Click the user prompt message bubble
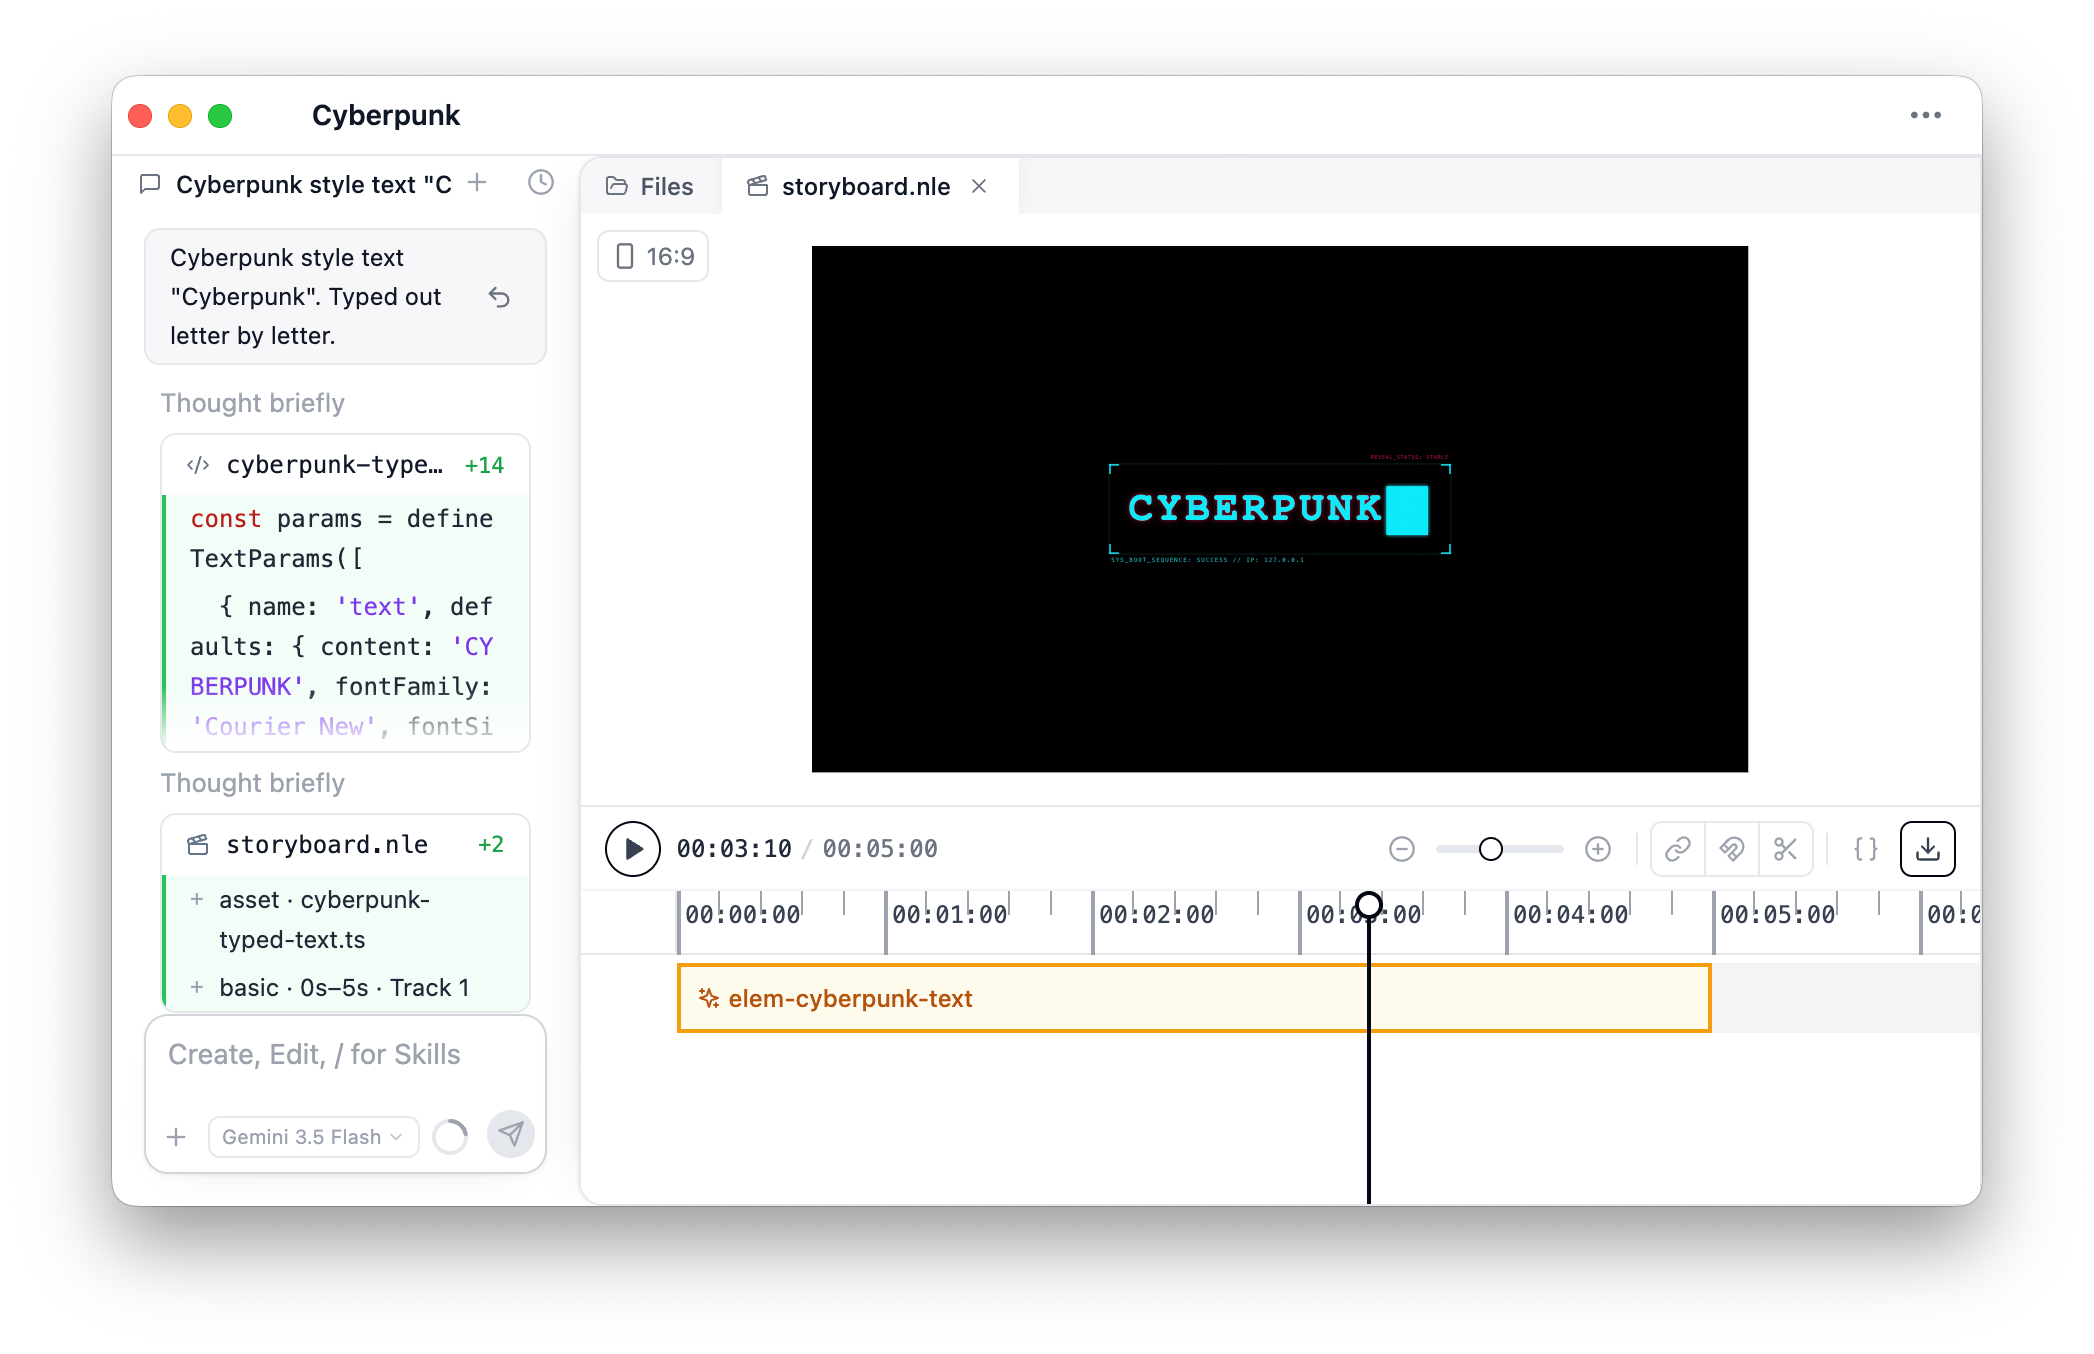This screenshot has height=1354, width=2094. (x=345, y=297)
